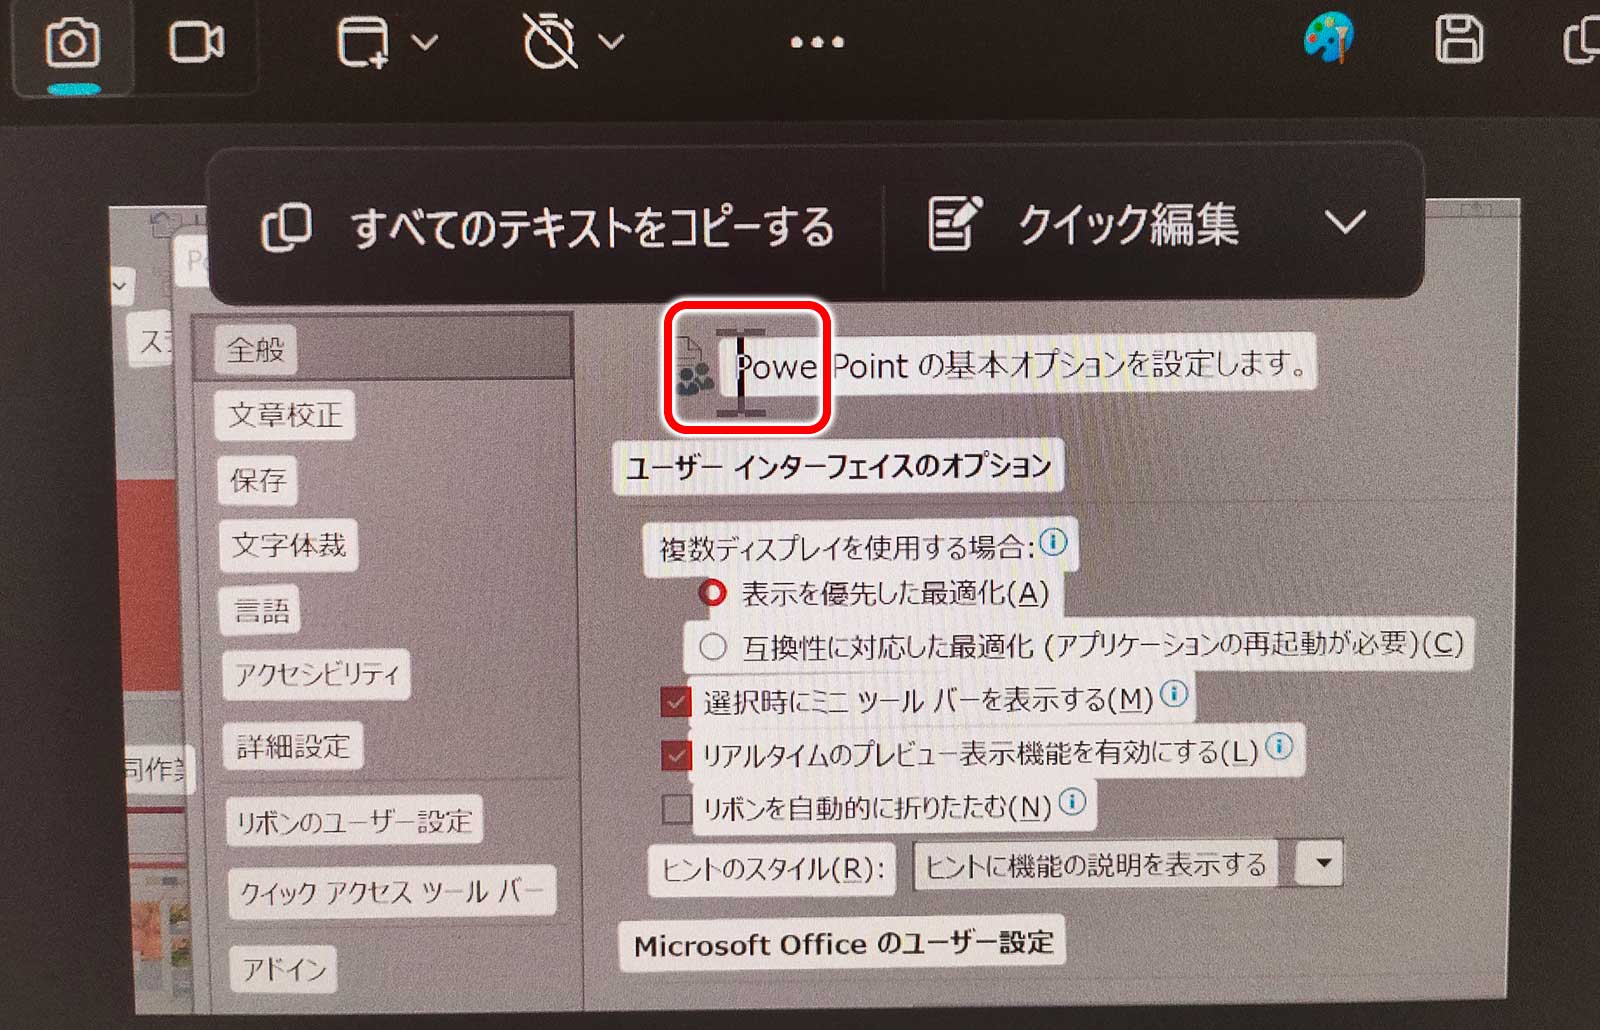Open the 文章校正 category
Viewport: 1600px width, 1030px height.
click(285, 414)
